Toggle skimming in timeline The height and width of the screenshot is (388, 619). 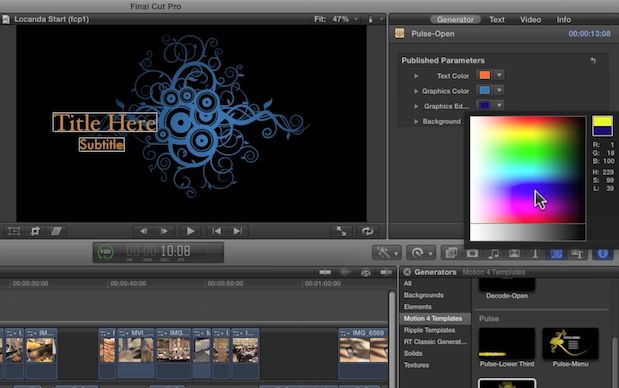click(x=325, y=272)
